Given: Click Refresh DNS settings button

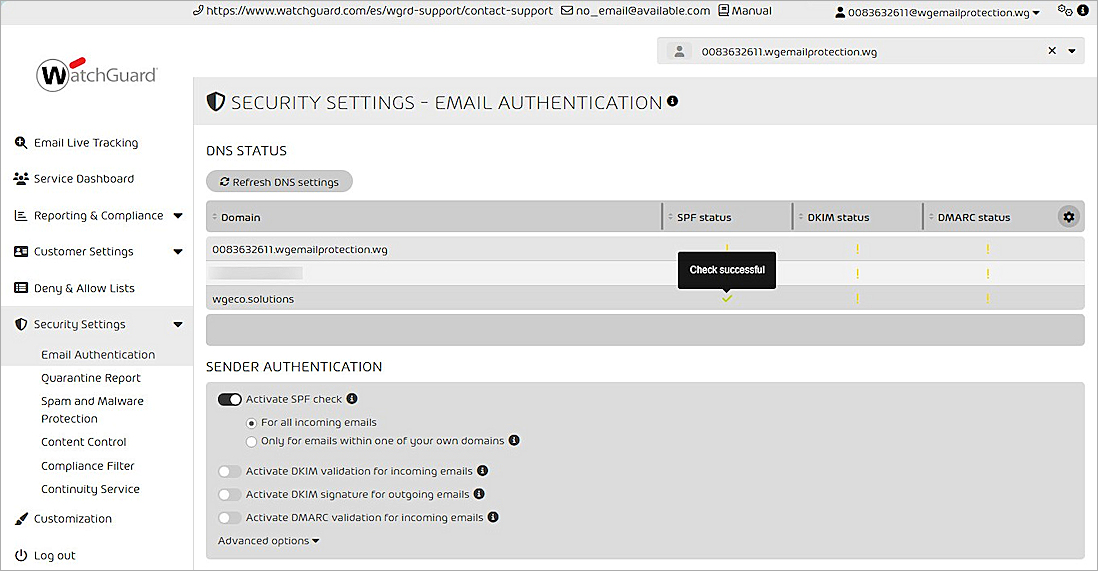Looking at the screenshot, I should point(279,182).
